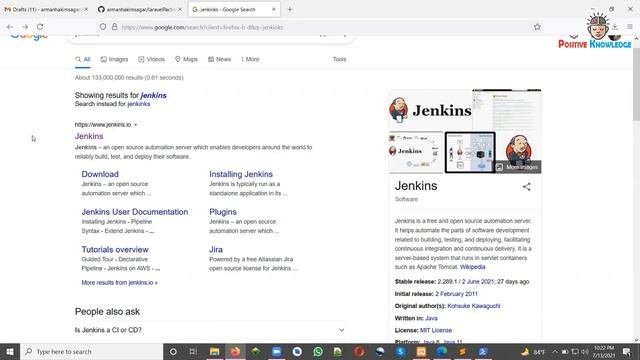Show hidden system tray icons
Viewport: 640px width, 360px height.
coord(555,351)
